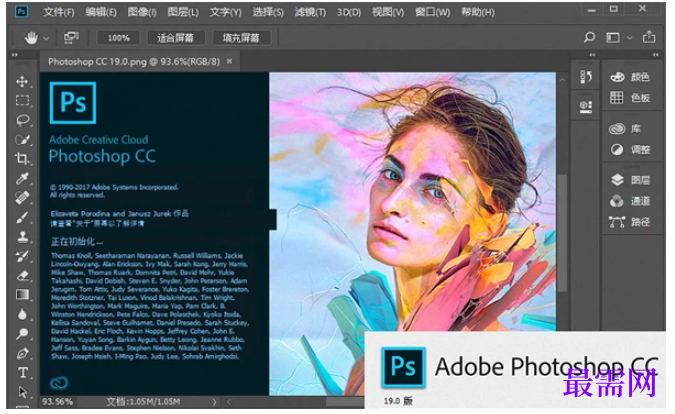Expand status bar info arrow

tap(214, 402)
